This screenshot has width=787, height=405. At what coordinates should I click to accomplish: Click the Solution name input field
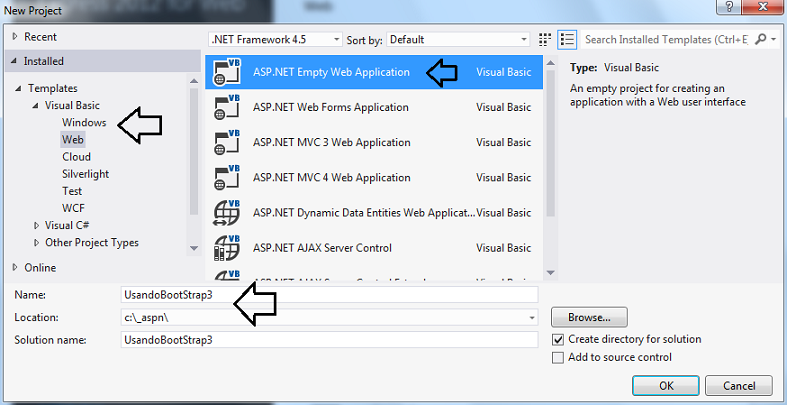pos(329,340)
